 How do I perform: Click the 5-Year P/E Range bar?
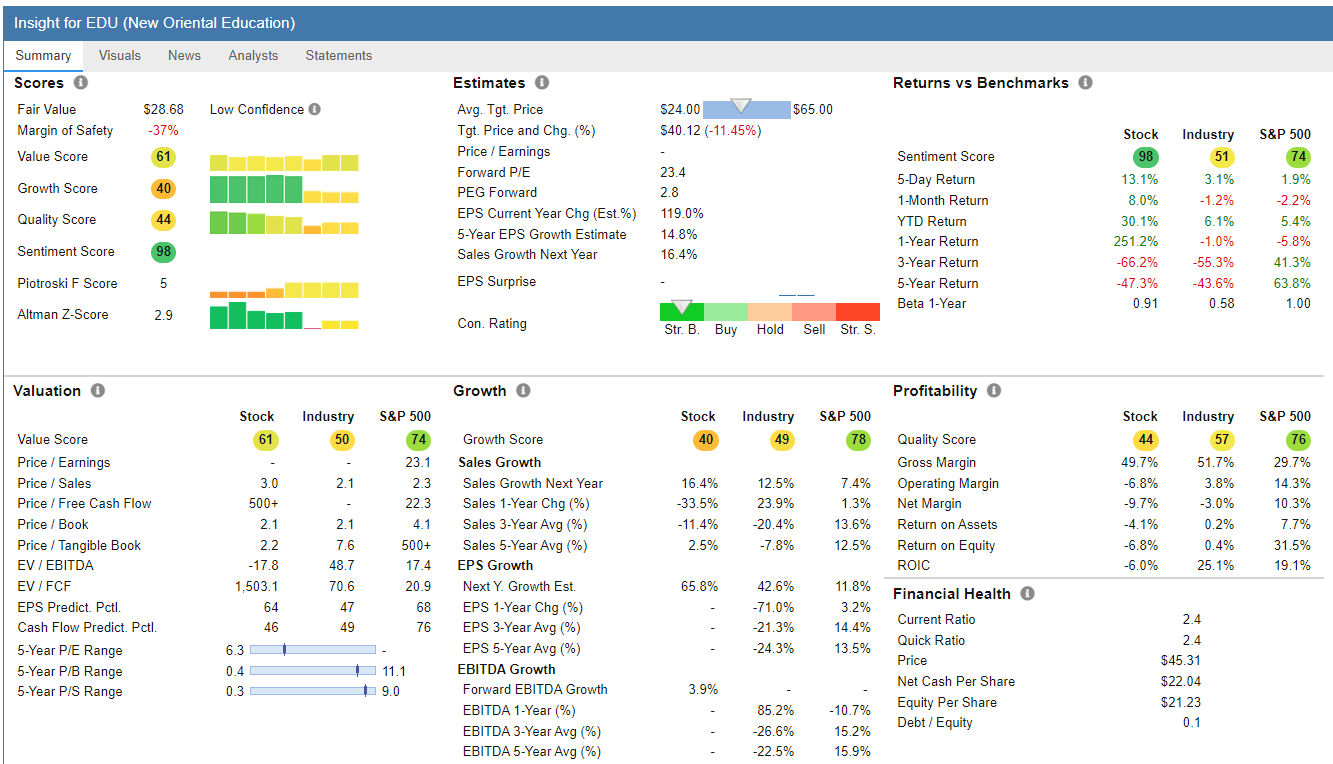[x=313, y=650]
